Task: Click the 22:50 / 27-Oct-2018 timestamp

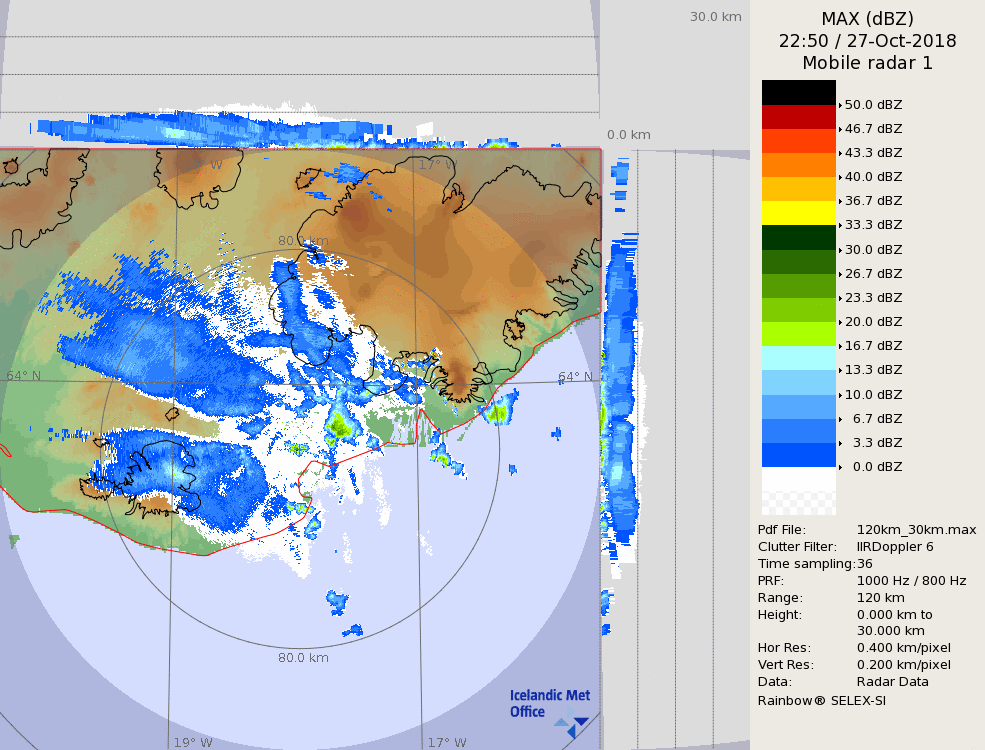Action: coord(867,41)
